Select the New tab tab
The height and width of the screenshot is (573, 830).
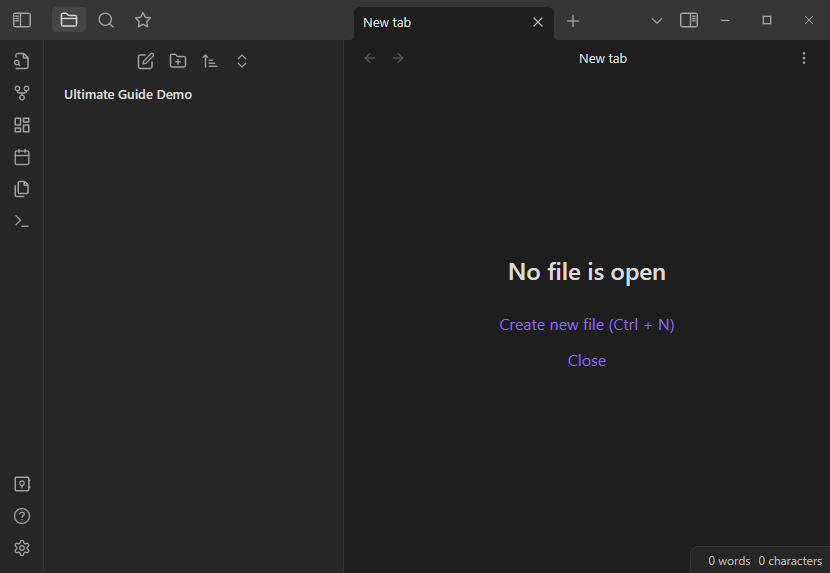(454, 23)
